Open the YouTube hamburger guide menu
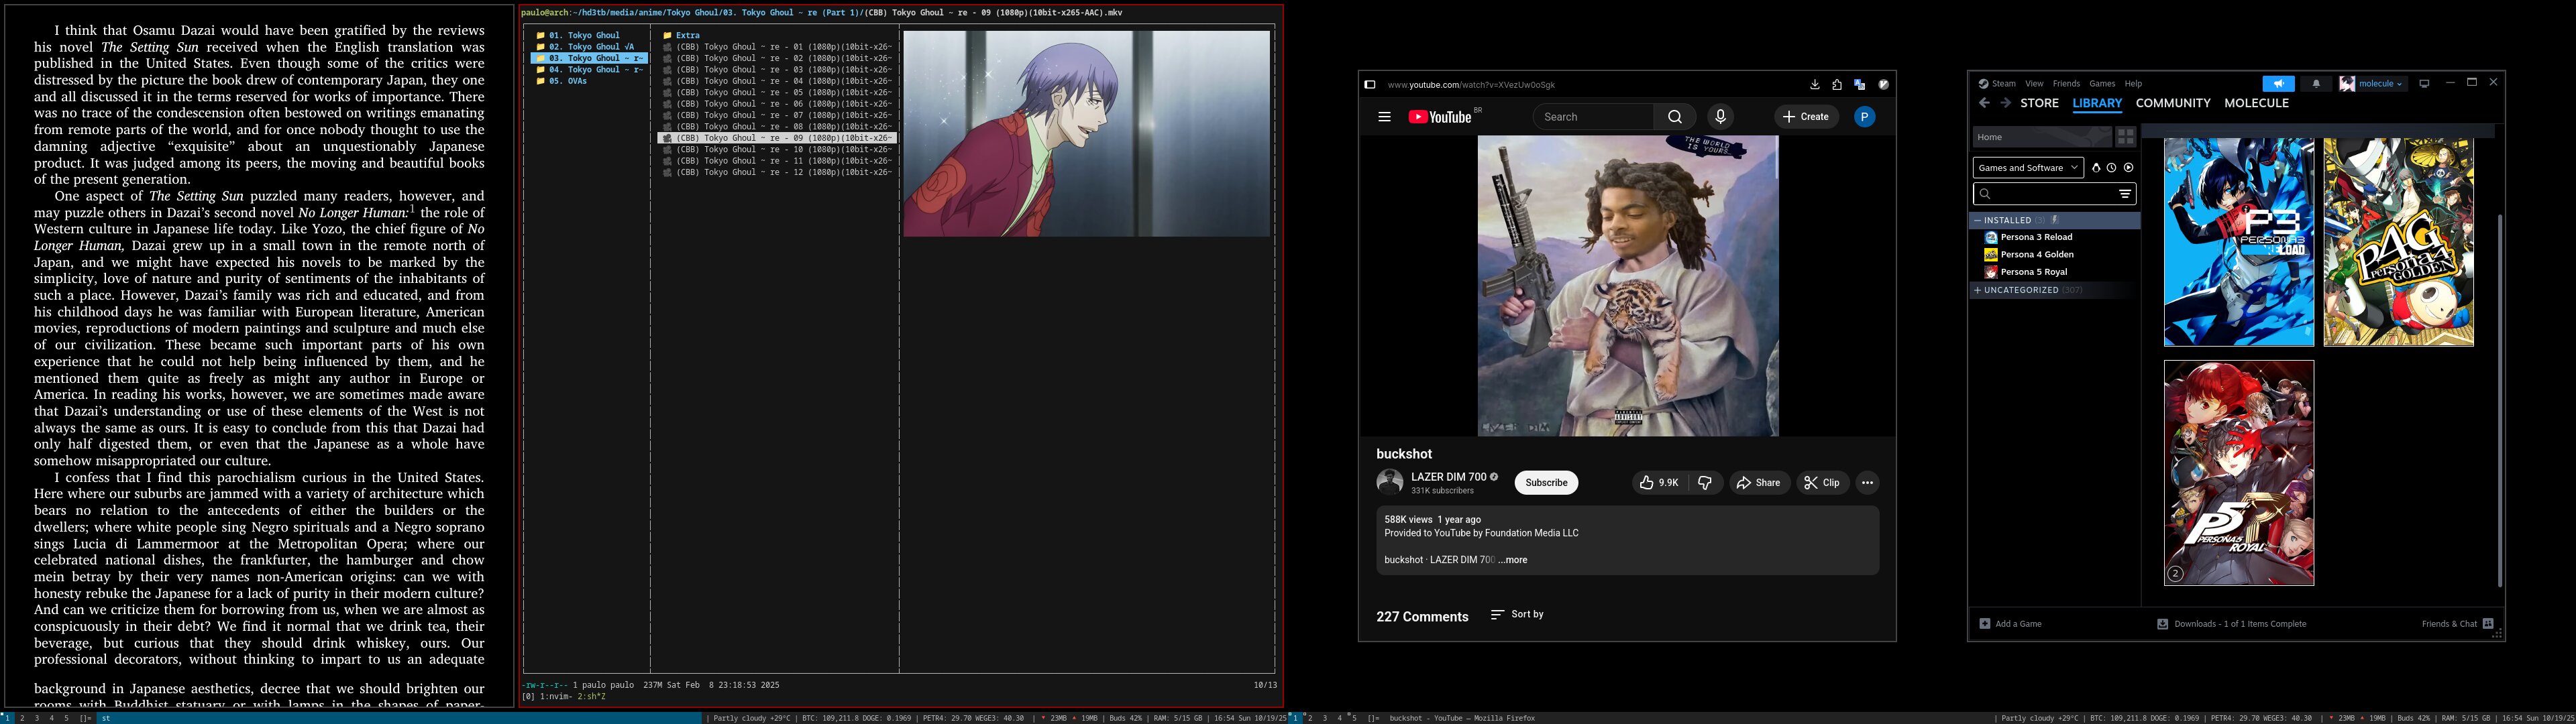The image size is (2576, 724). (x=1384, y=117)
